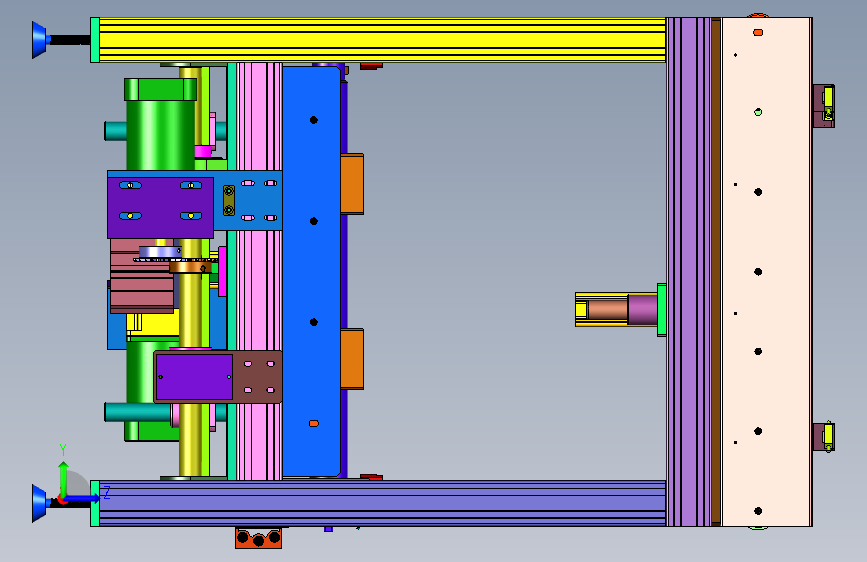
Task: Select the upper teal rod beside the motor
Action: pyautogui.click(x=115, y=131)
